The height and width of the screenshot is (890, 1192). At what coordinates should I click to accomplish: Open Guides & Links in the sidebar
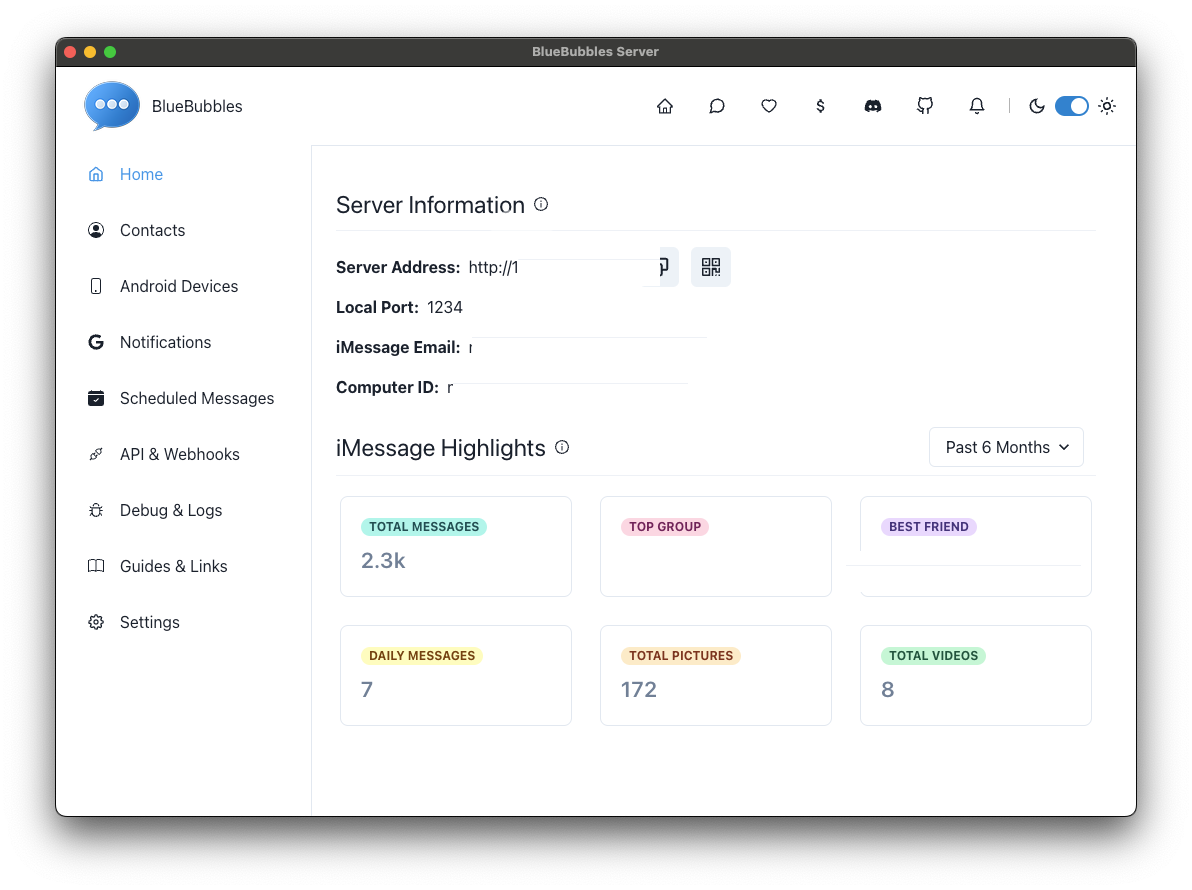tap(173, 566)
